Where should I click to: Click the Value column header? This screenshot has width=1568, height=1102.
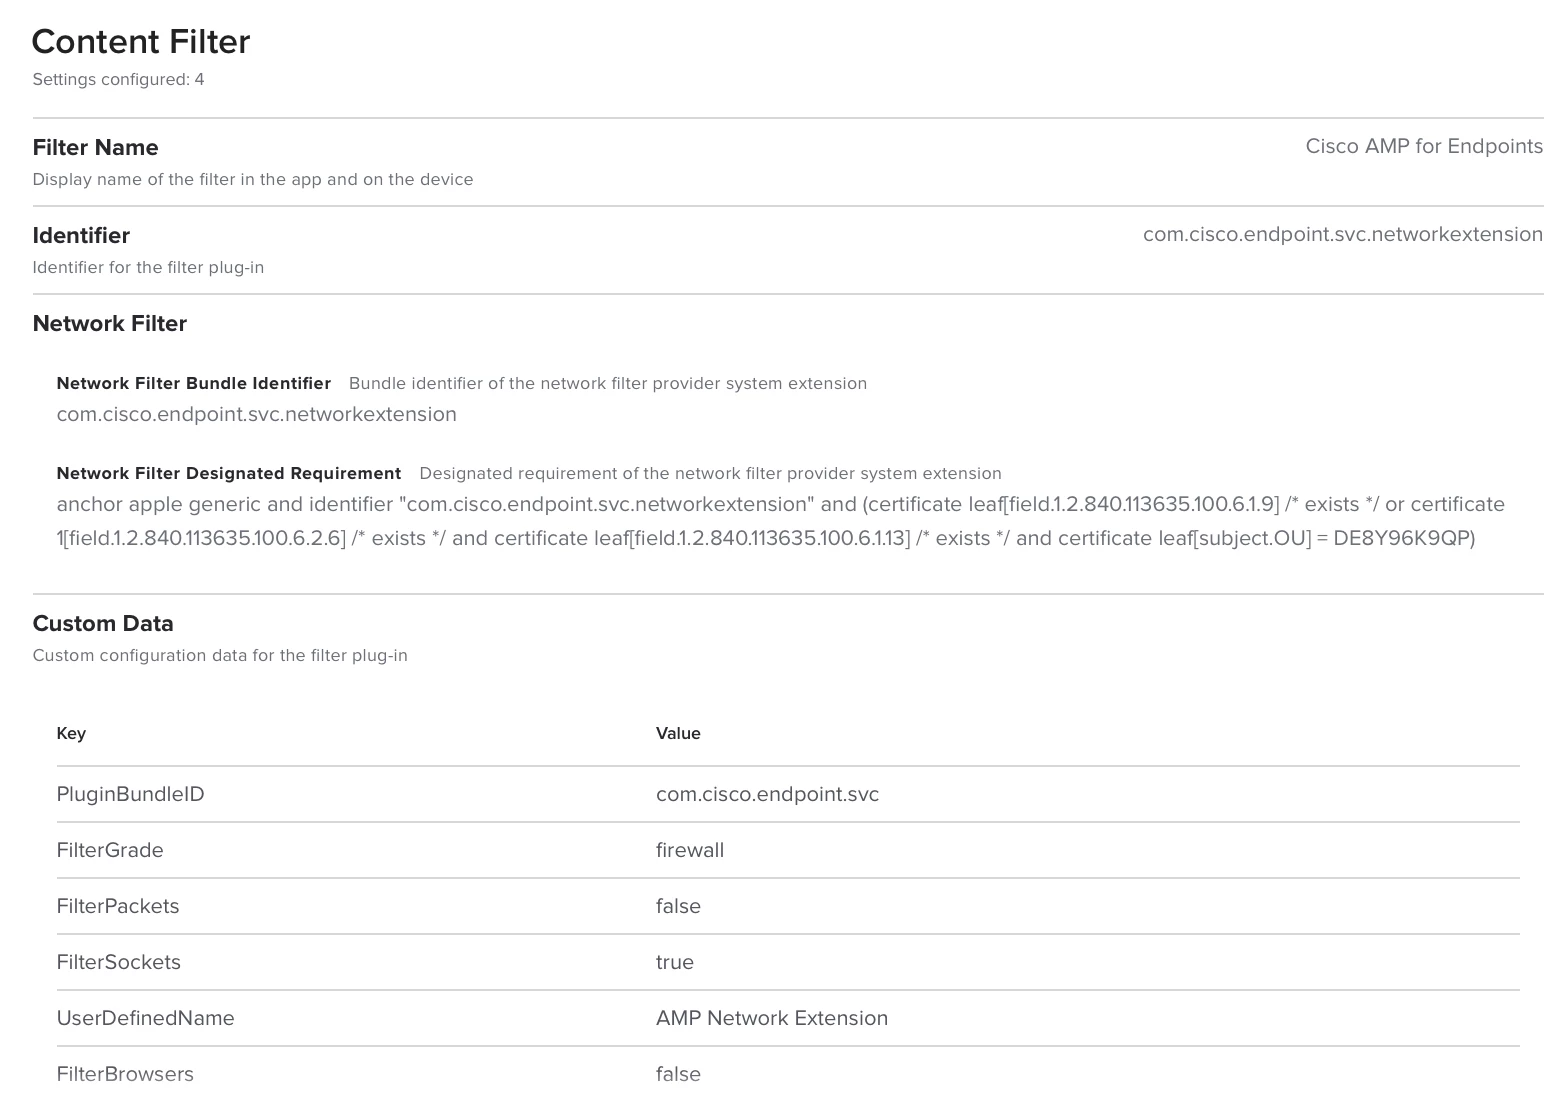click(x=678, y=733)
